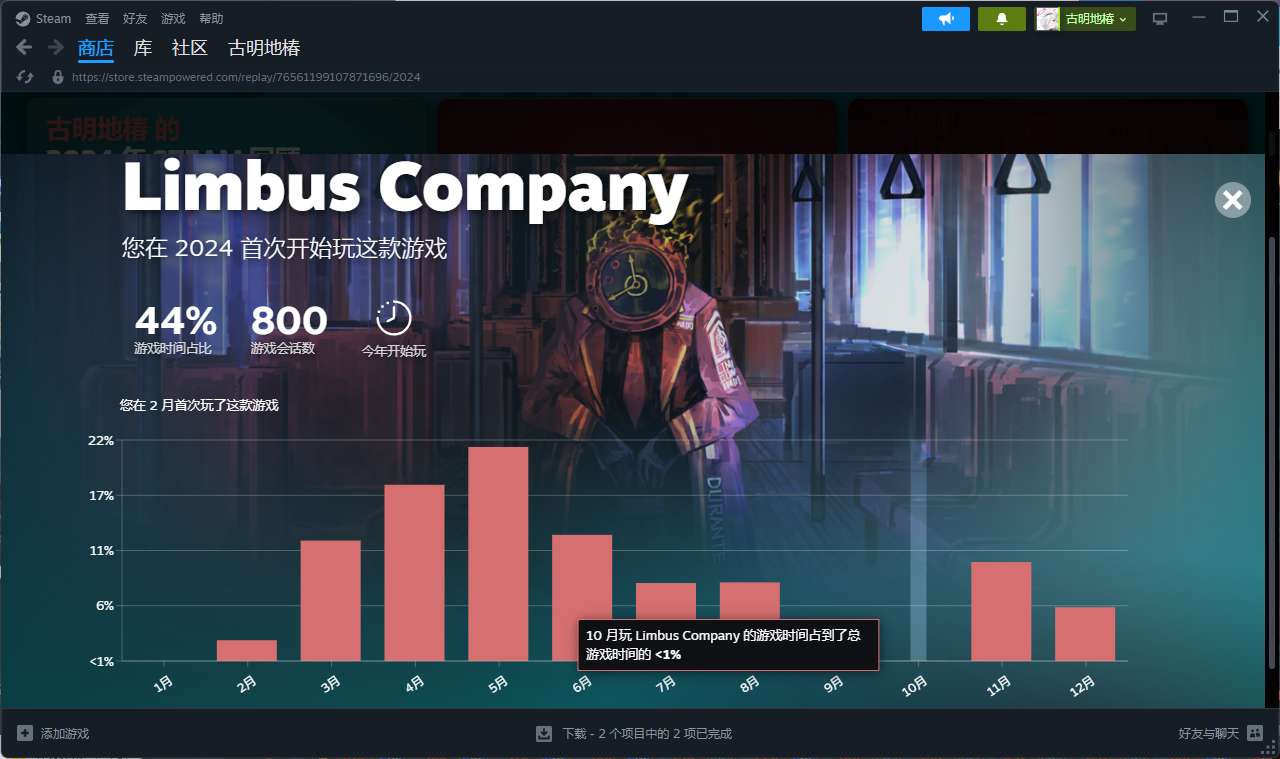Reload the page with refresh icon
Viewport: 1280px width, 759px height.
26,77
